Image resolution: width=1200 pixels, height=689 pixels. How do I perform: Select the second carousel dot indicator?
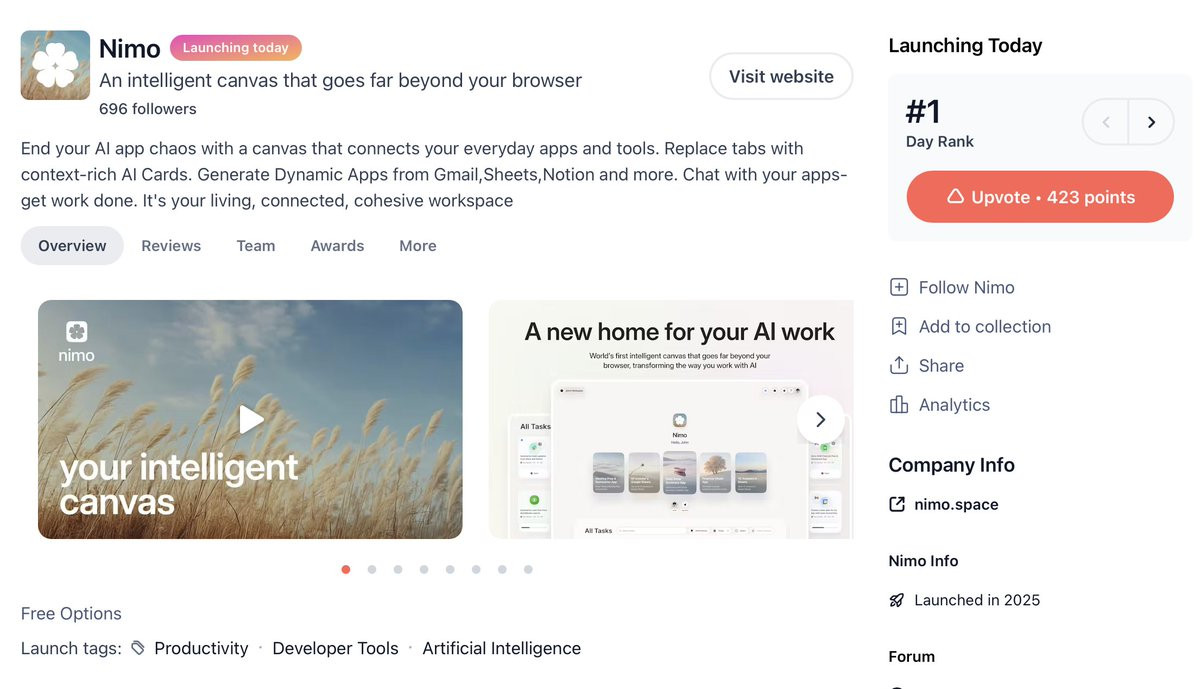click(372, 569)
